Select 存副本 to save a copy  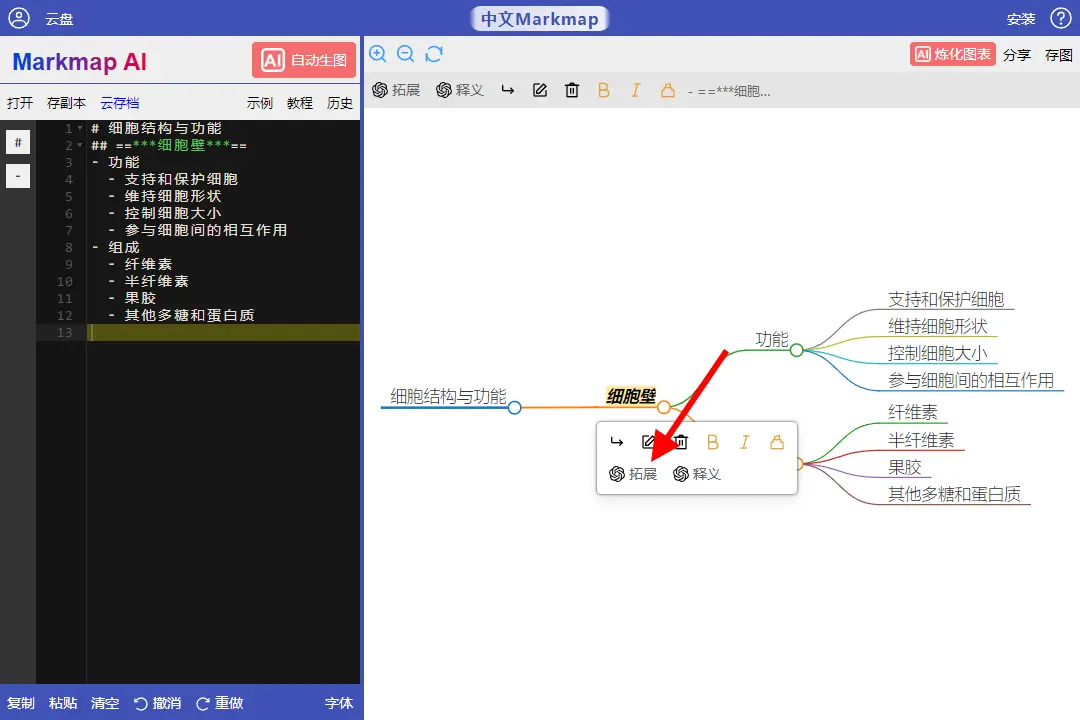[66, 103]
